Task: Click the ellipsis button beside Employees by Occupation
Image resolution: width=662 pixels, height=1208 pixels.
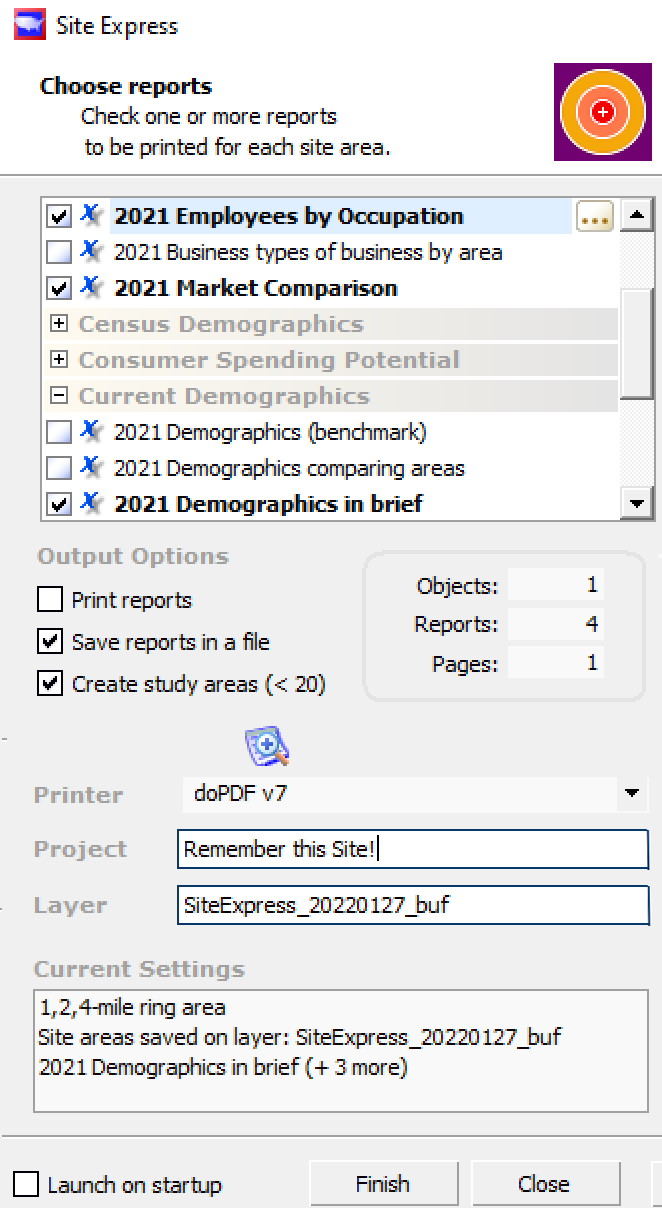Action: pyautogui.click(x=595, y=216)
